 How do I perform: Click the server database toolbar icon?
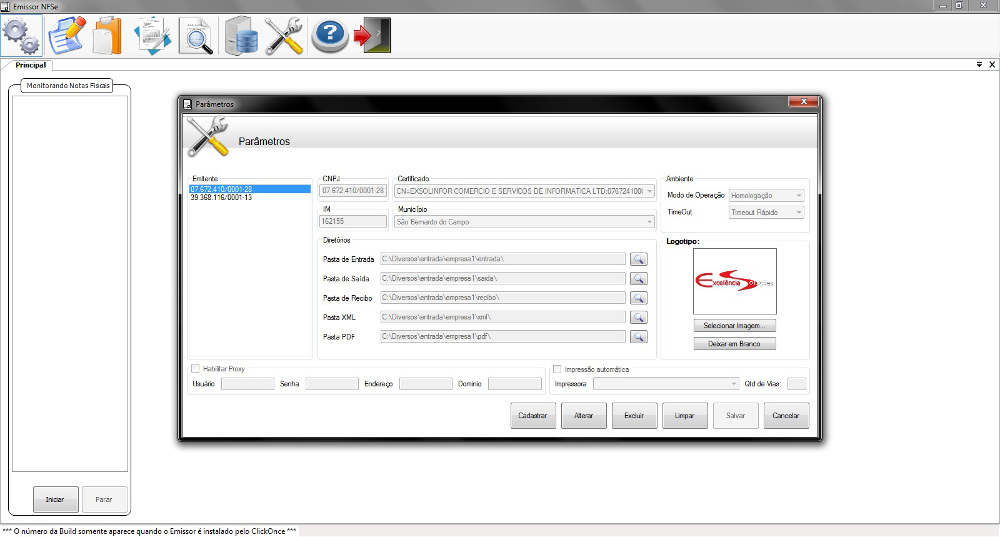pyautogui.click(x=241, y=35)
